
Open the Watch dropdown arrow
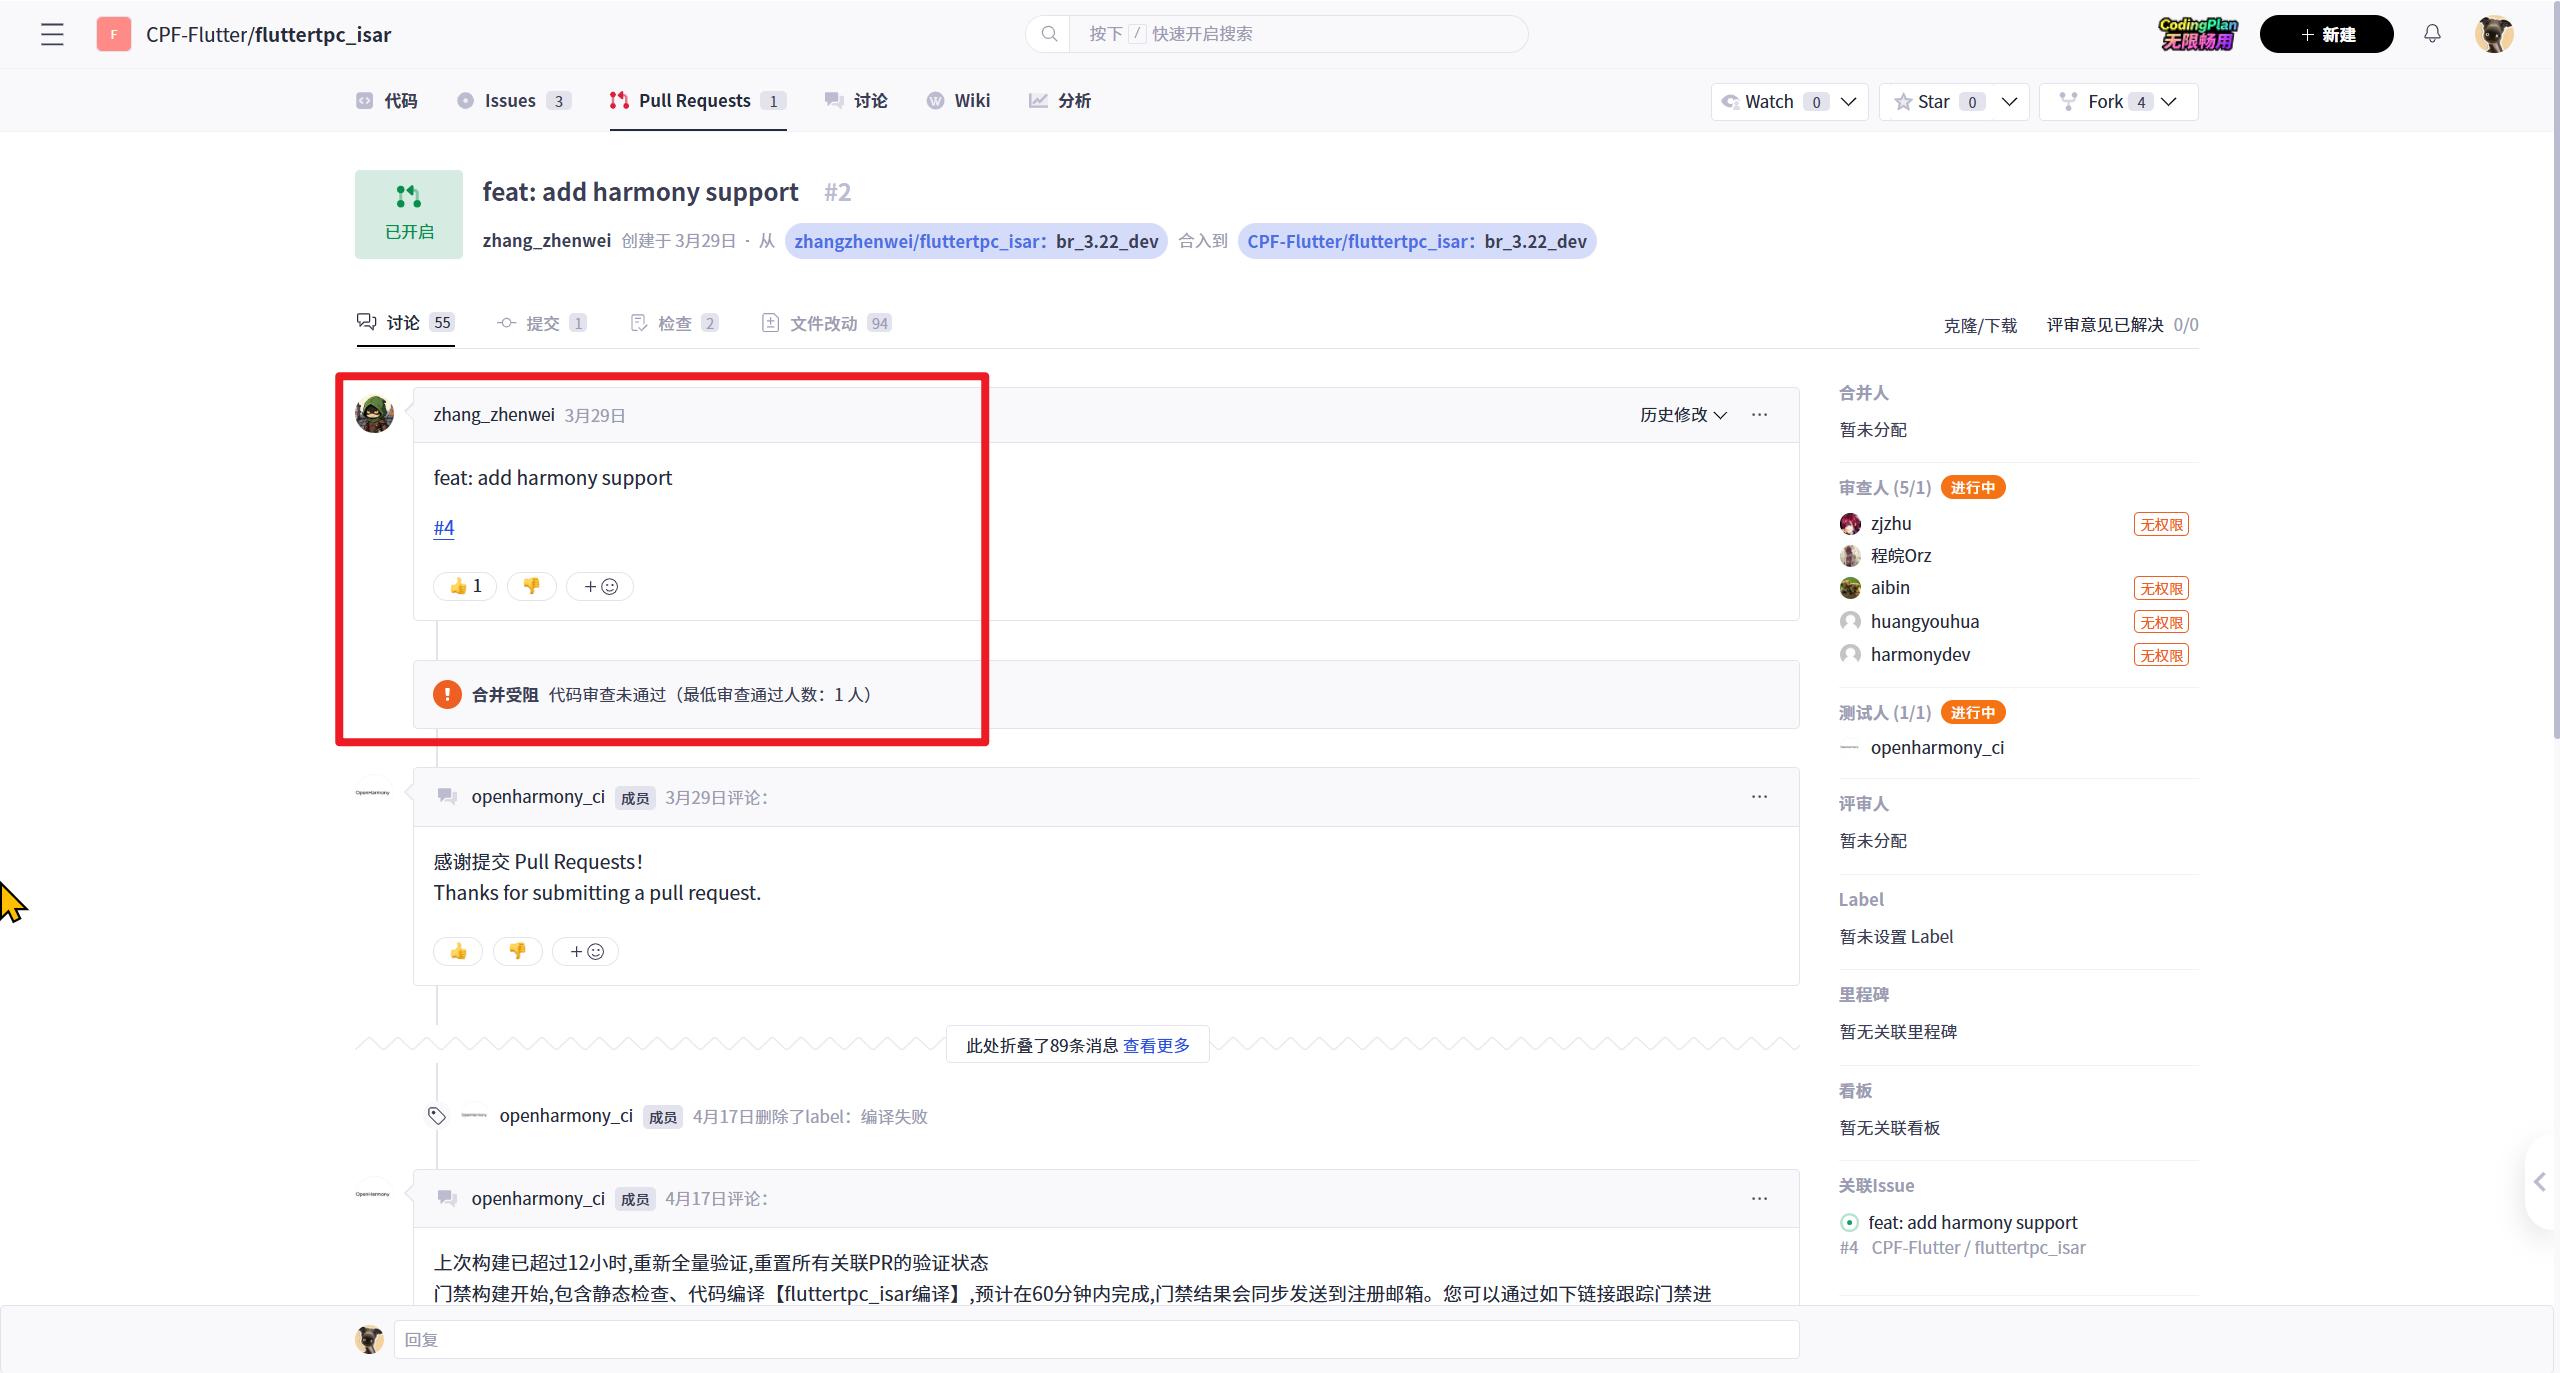(x=1849, y=102)
